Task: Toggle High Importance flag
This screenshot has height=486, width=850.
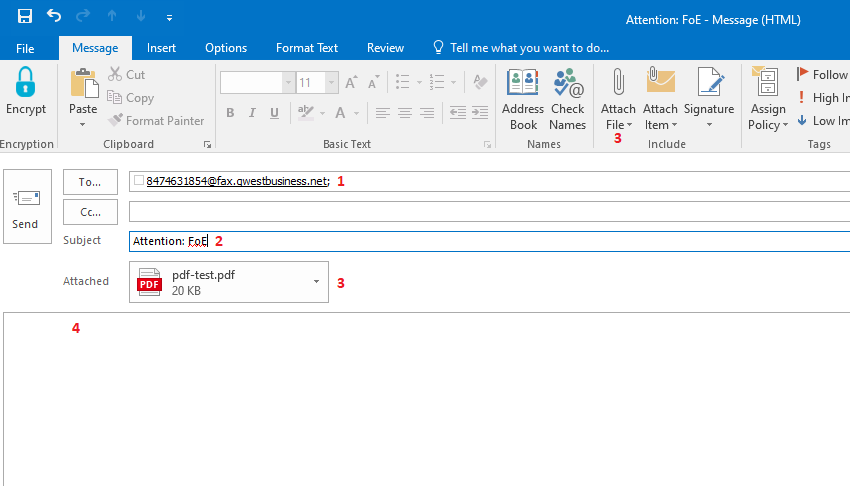Action: [x=820, y=98]
